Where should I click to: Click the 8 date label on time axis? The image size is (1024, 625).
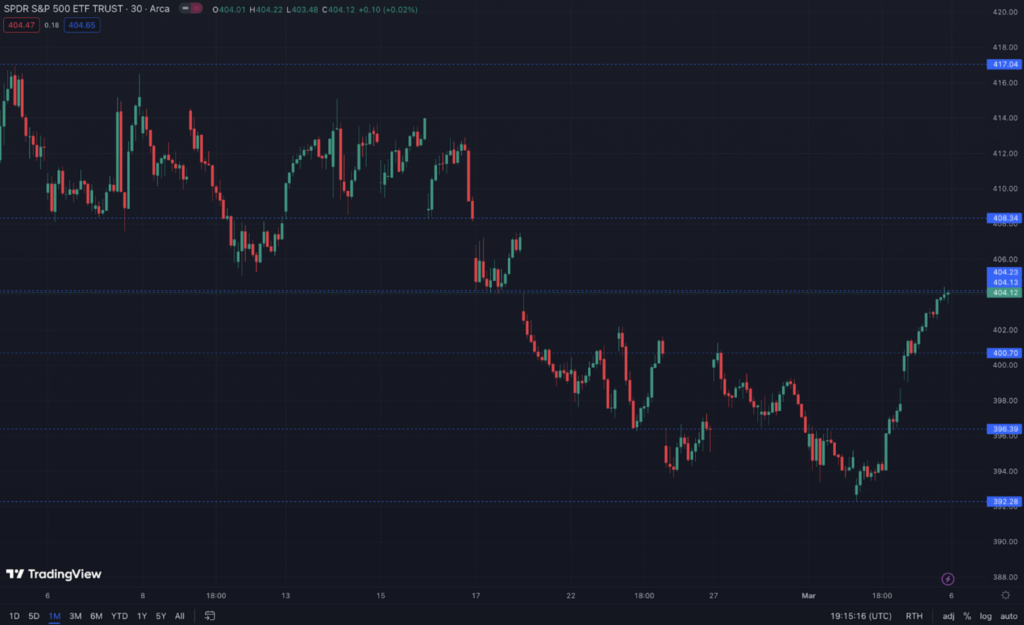point(142,596)
